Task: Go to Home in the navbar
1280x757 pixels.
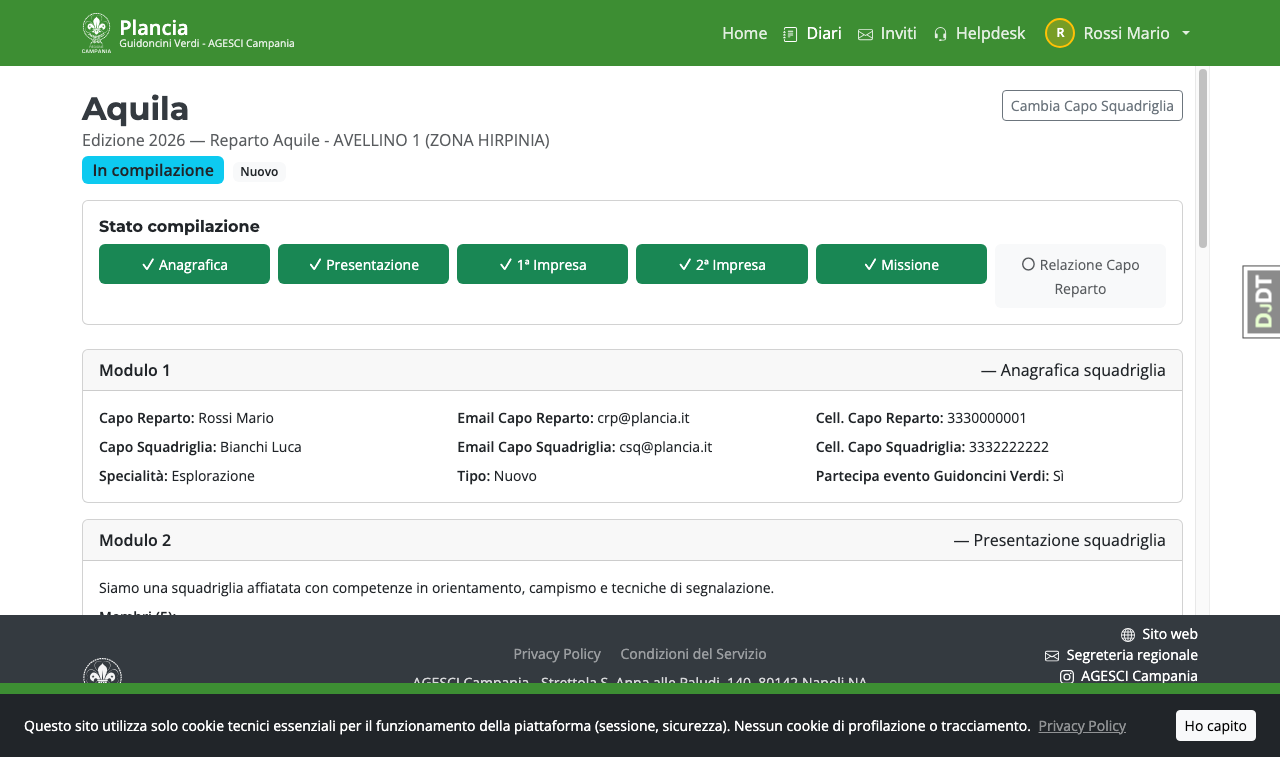Action: point(745,33)
